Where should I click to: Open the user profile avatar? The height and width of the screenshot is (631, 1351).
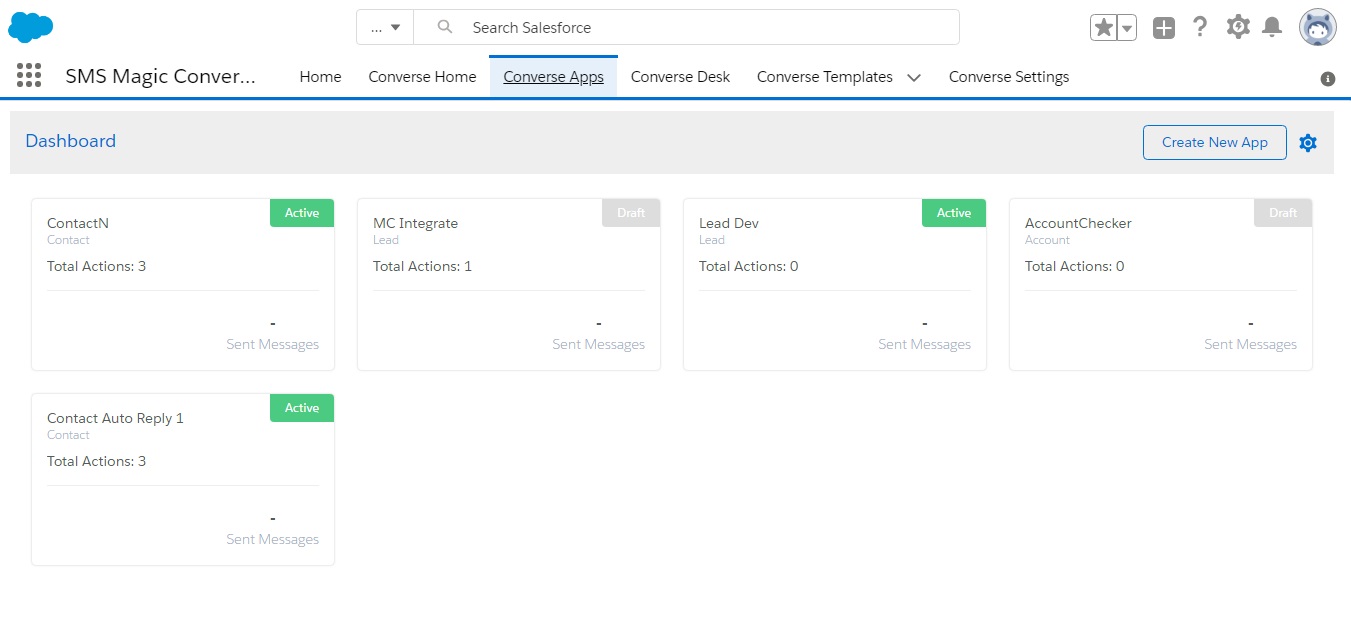point(1317,27)
